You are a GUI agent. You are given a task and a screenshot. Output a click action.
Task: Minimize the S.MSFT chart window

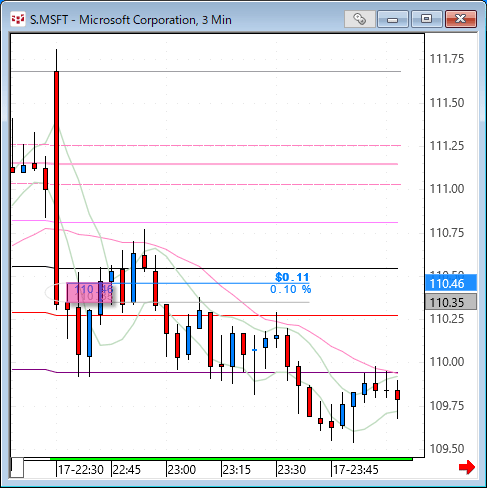pos(393,19)
